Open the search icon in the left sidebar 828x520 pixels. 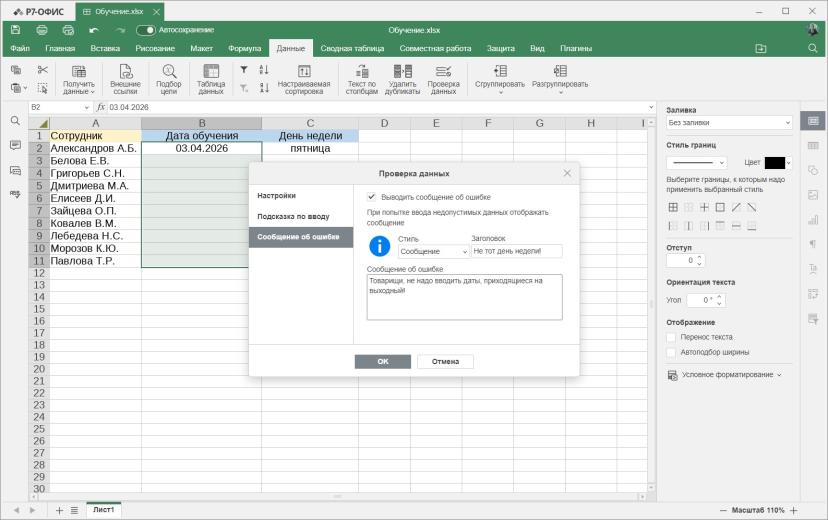pyautogui.click(x=15, y=121)
